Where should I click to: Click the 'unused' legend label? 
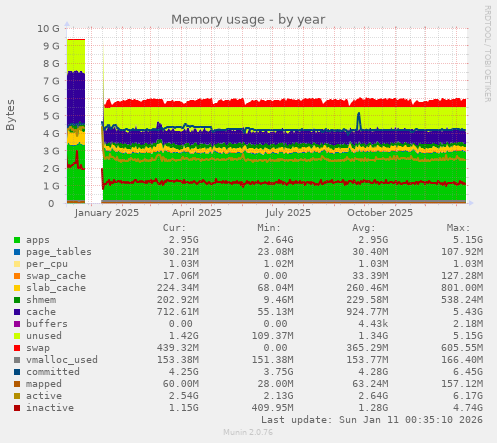44,336
